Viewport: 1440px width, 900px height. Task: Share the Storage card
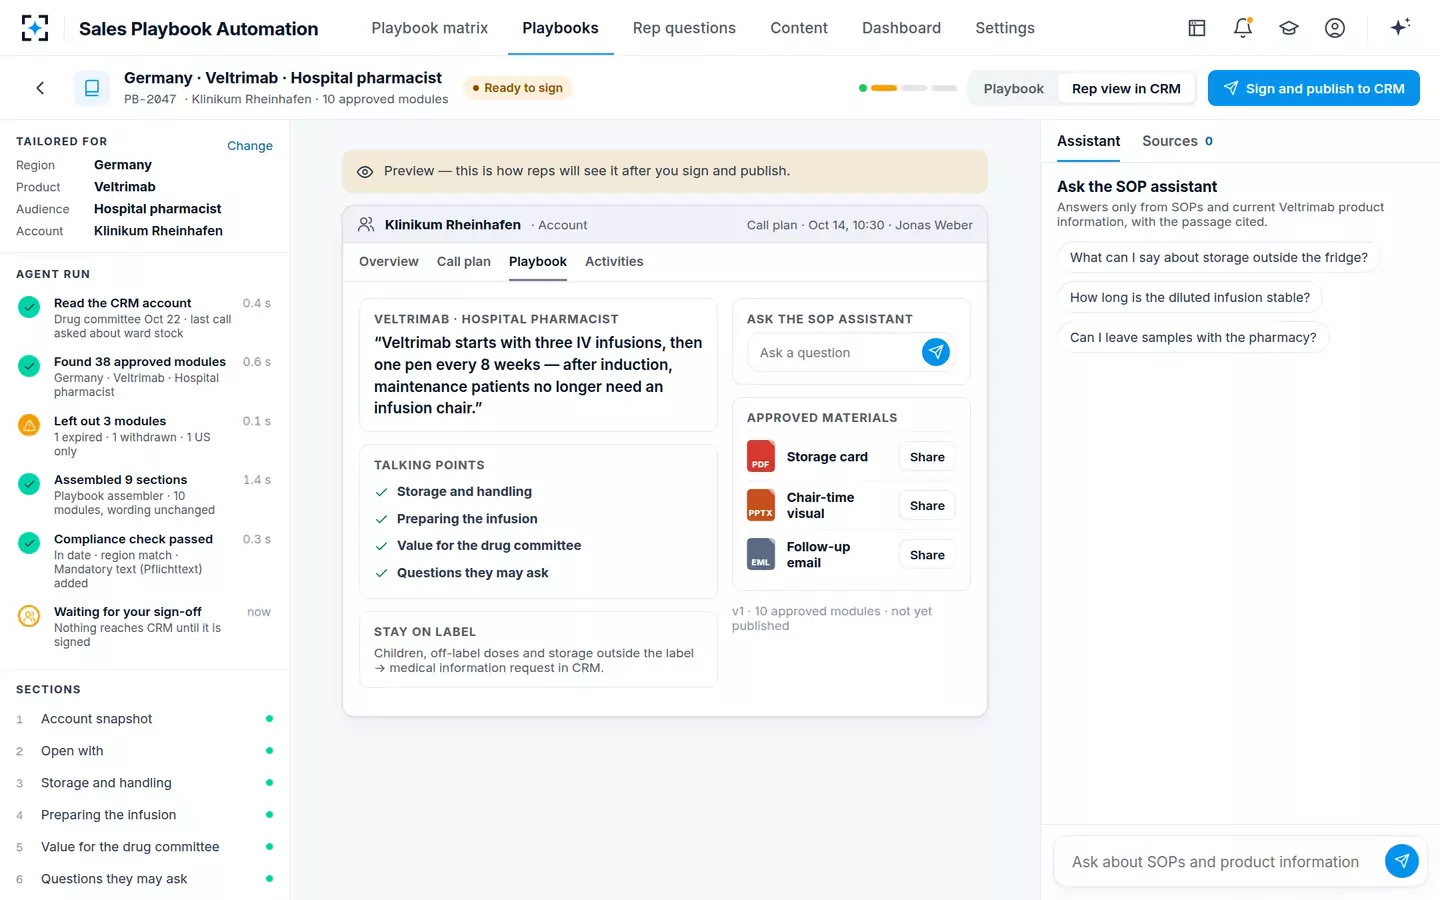pos(927,457)
